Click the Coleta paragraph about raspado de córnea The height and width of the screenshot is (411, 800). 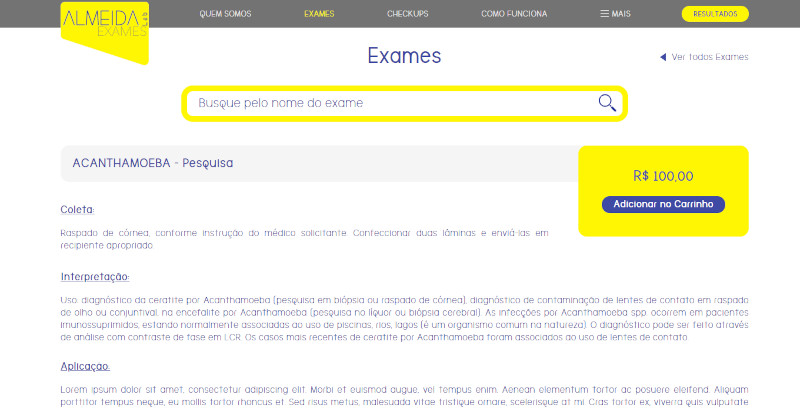pyautogui.click(x=304, y=239)
